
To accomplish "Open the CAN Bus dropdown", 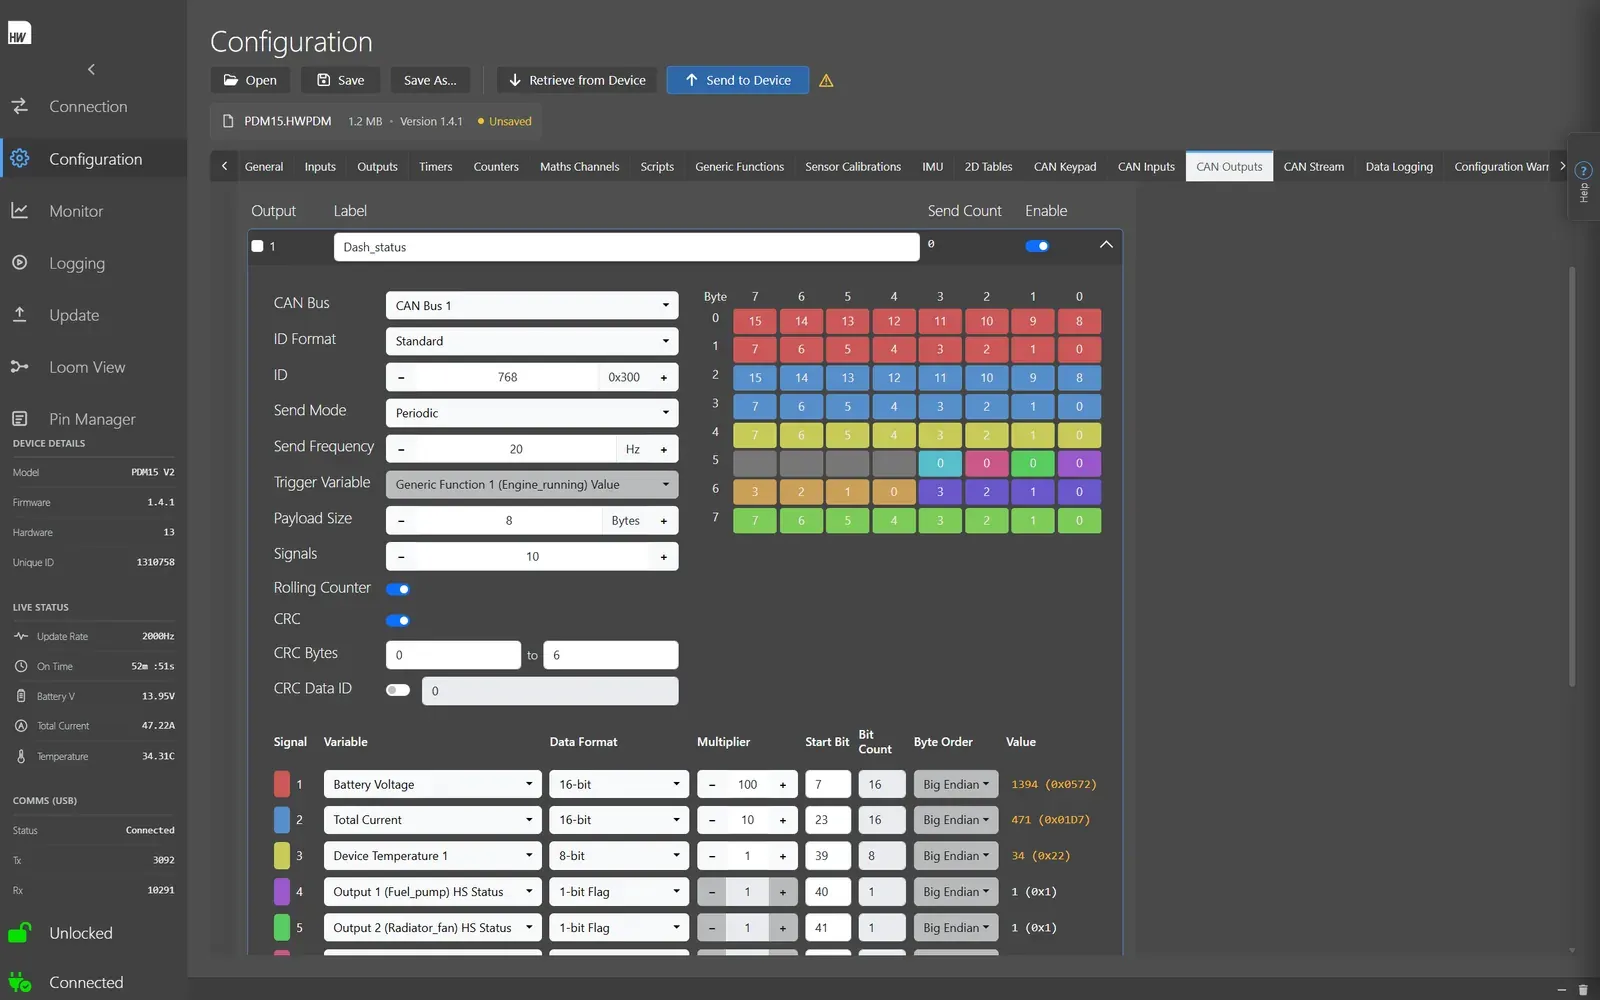I will (532, 305).
